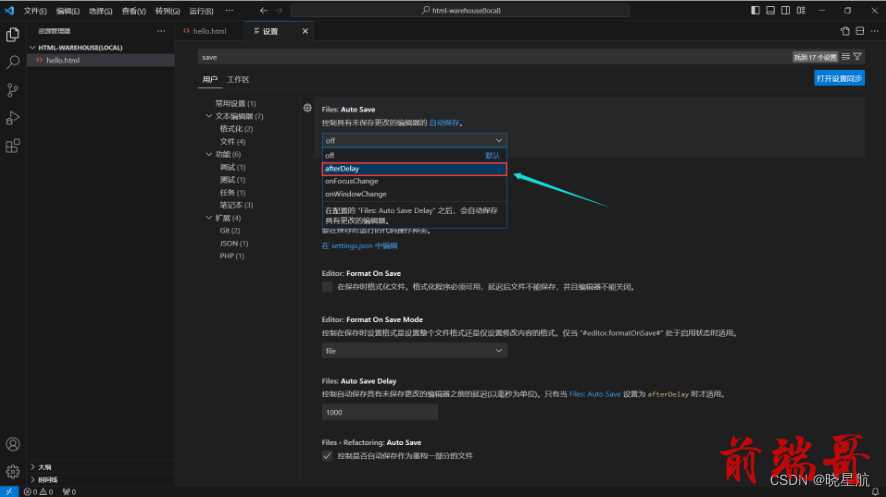
Task: Switch to the 工作区 settings tab
Action: pyautogui.click(x=238, y=80)
